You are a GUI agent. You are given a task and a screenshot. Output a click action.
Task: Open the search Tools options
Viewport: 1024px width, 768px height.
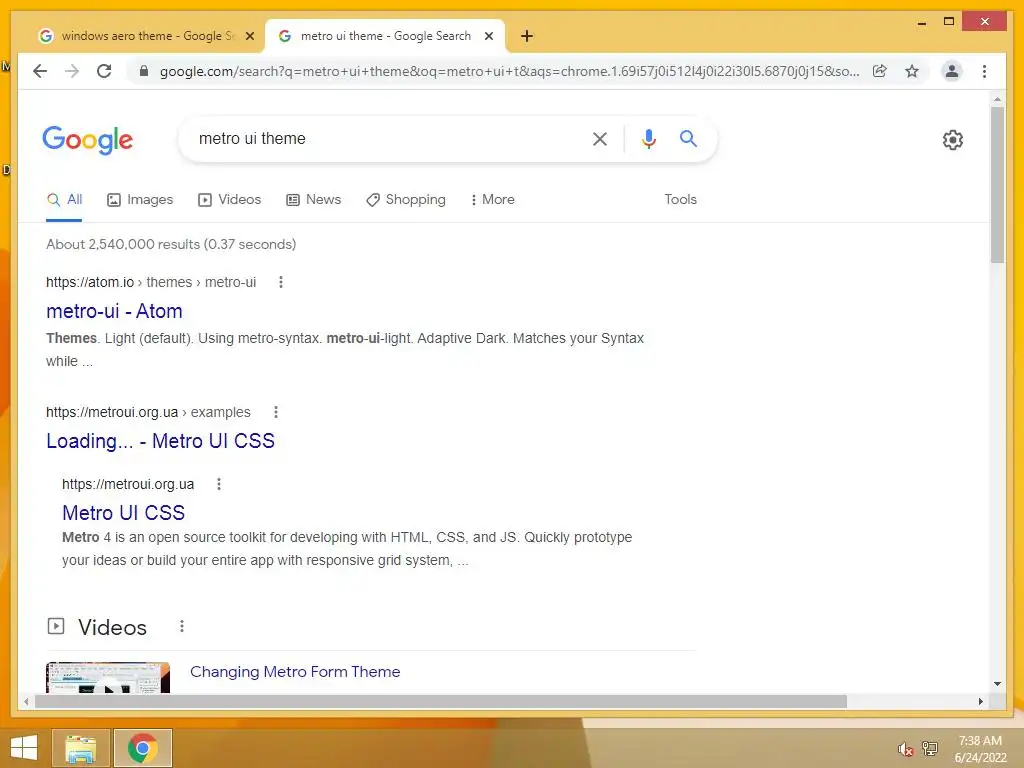(x=680, y=200)
